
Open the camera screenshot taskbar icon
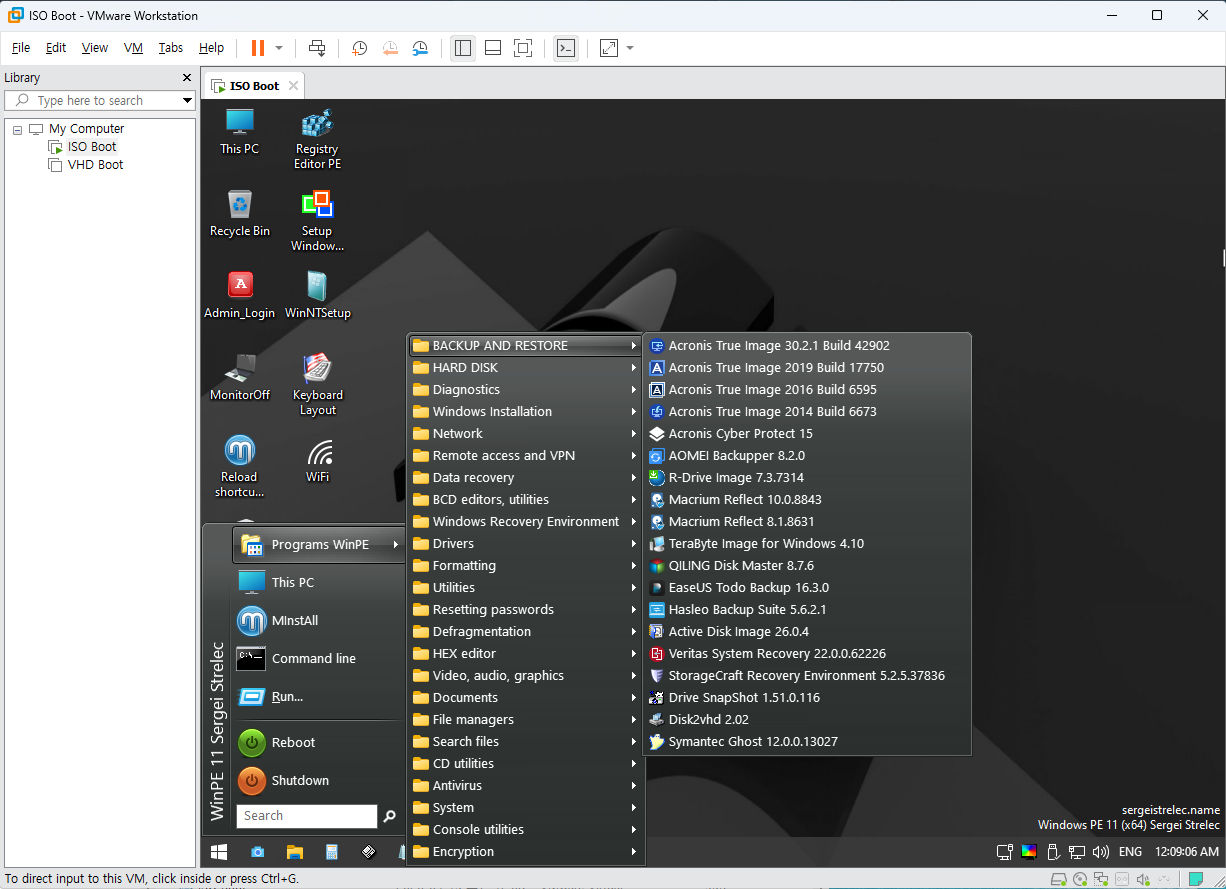[257, 852]
